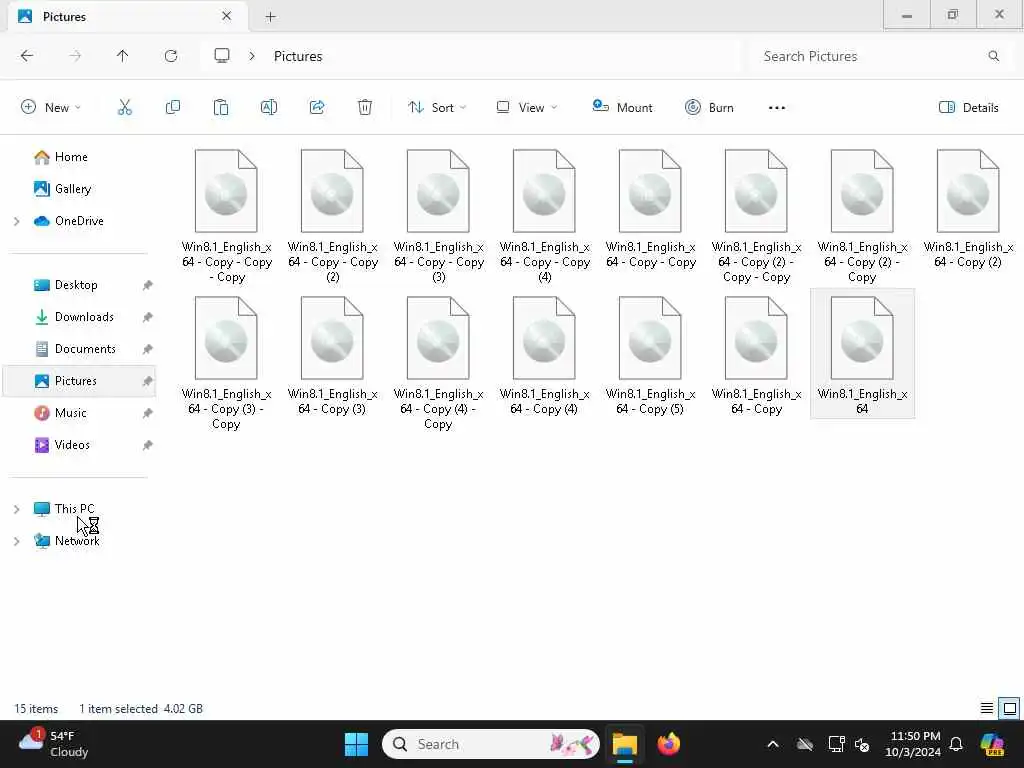Image resolution: width=1024 pixels, height=768 pixels.
Task: Select file Win8.1_English_x64 - Copy (3) - Copy
Action: click(x=226, y=363)
